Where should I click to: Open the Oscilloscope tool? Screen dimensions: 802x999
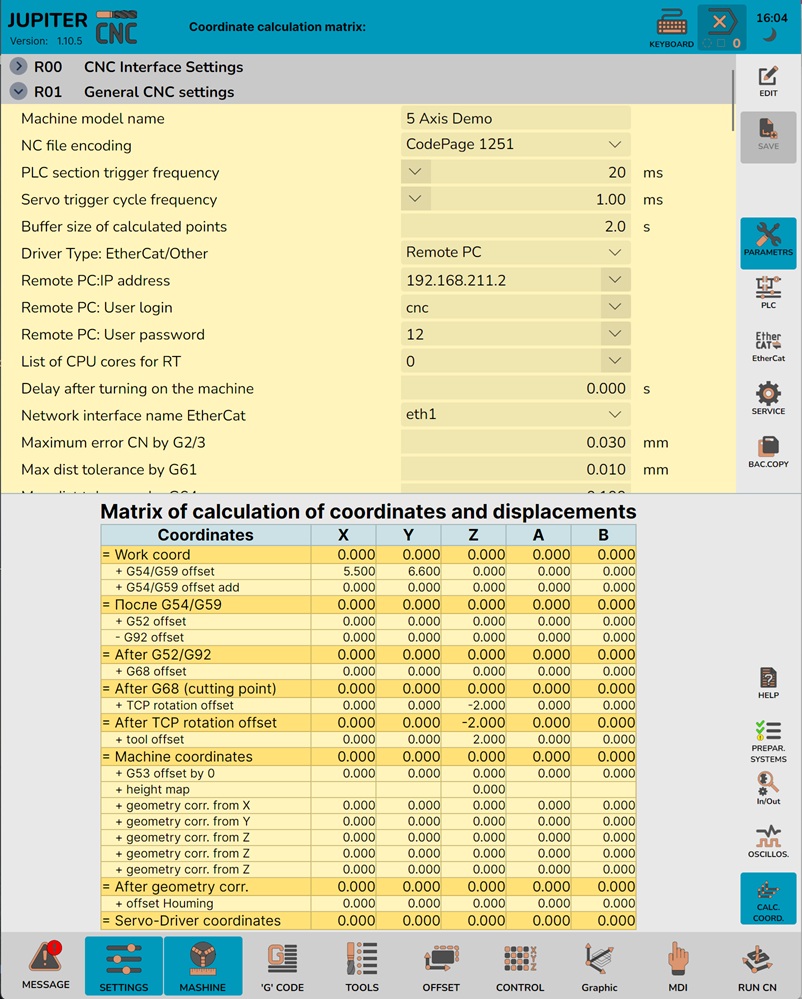click(x=768, y=841)
